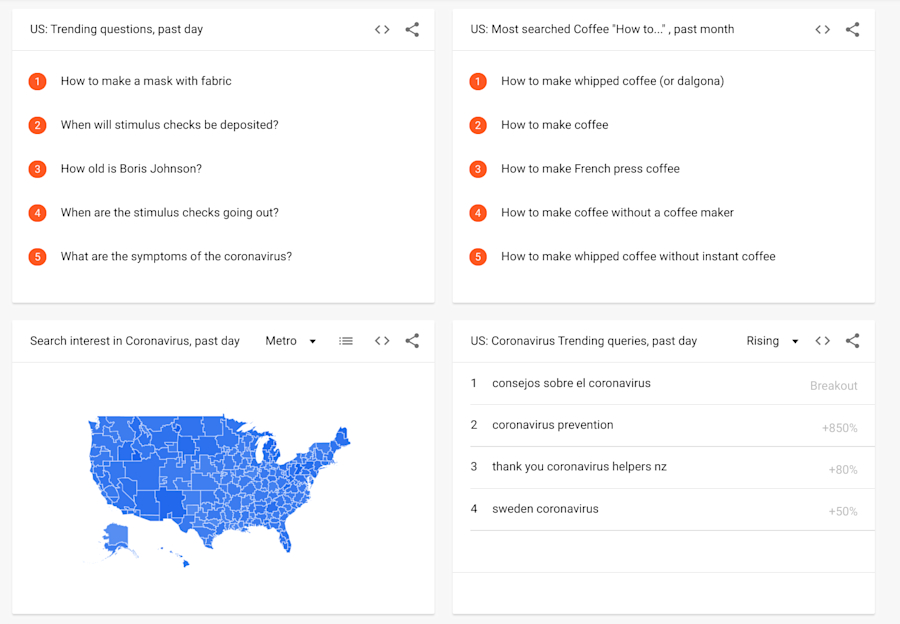Share the Most searched Coffee widget
900x624 pixels.
tap(852, 29)
